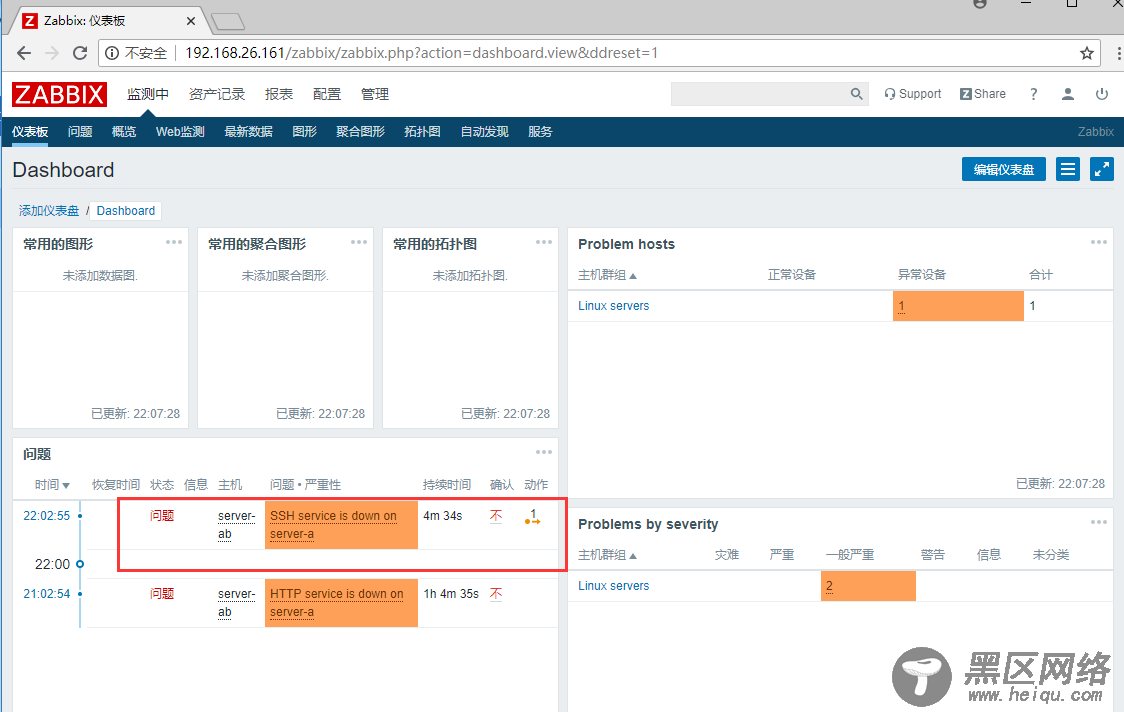
Task: Open options menu of 常用的图形 widget
Action: [173, 242]
